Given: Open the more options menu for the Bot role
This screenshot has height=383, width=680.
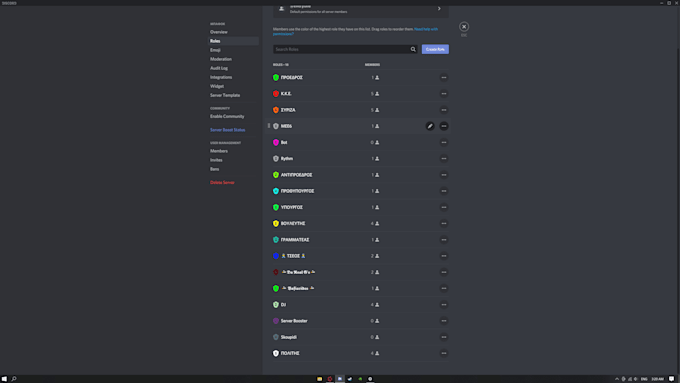Looking at the screenshot, I should point(444,142).
